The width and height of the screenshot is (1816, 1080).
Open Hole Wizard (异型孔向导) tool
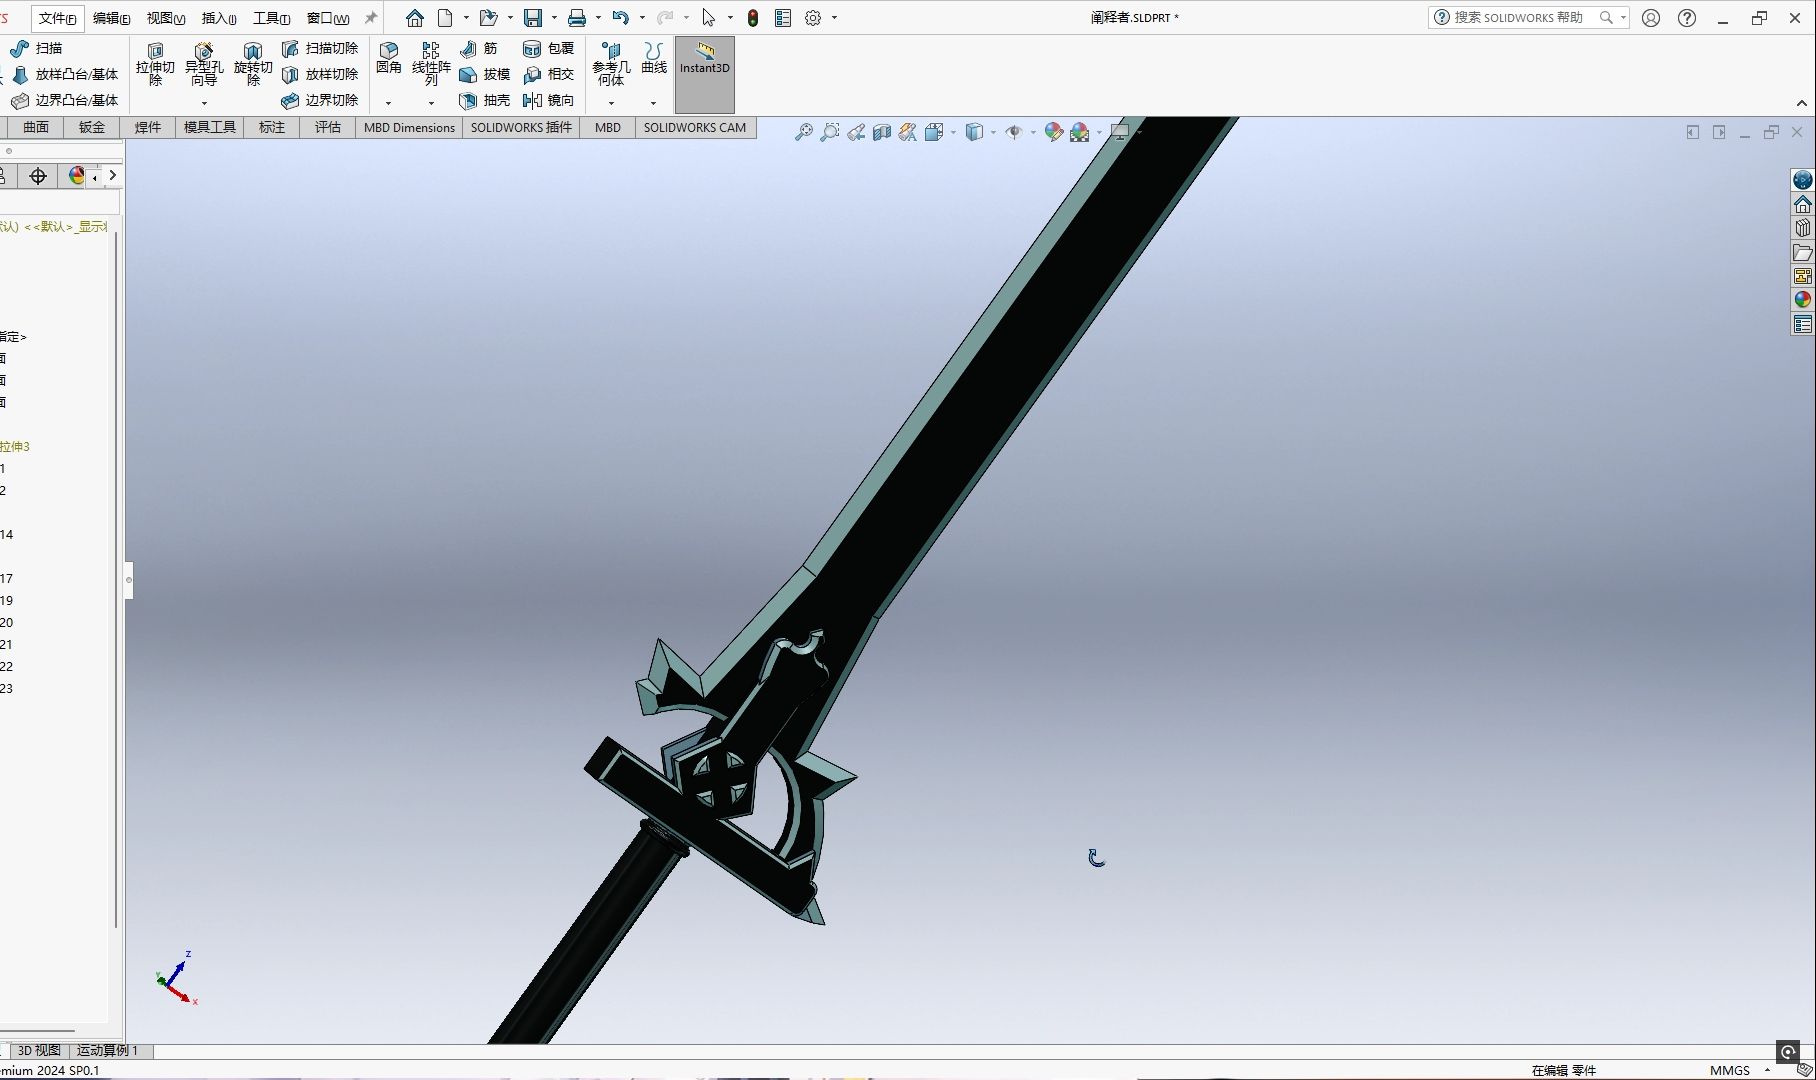[x=204, y=64]
